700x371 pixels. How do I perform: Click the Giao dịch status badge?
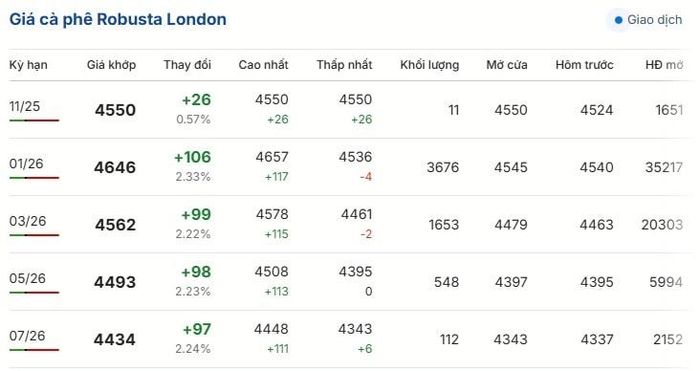point(648,20)
